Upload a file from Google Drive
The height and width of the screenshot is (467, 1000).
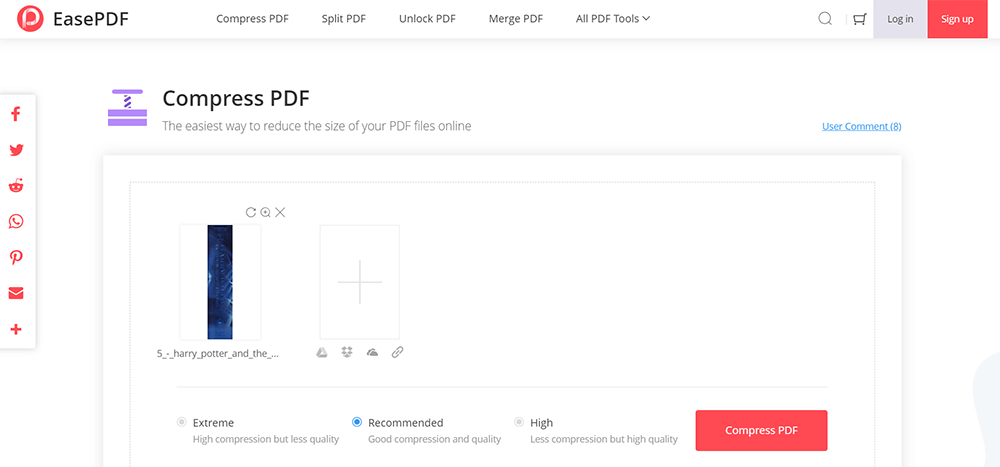322,352
